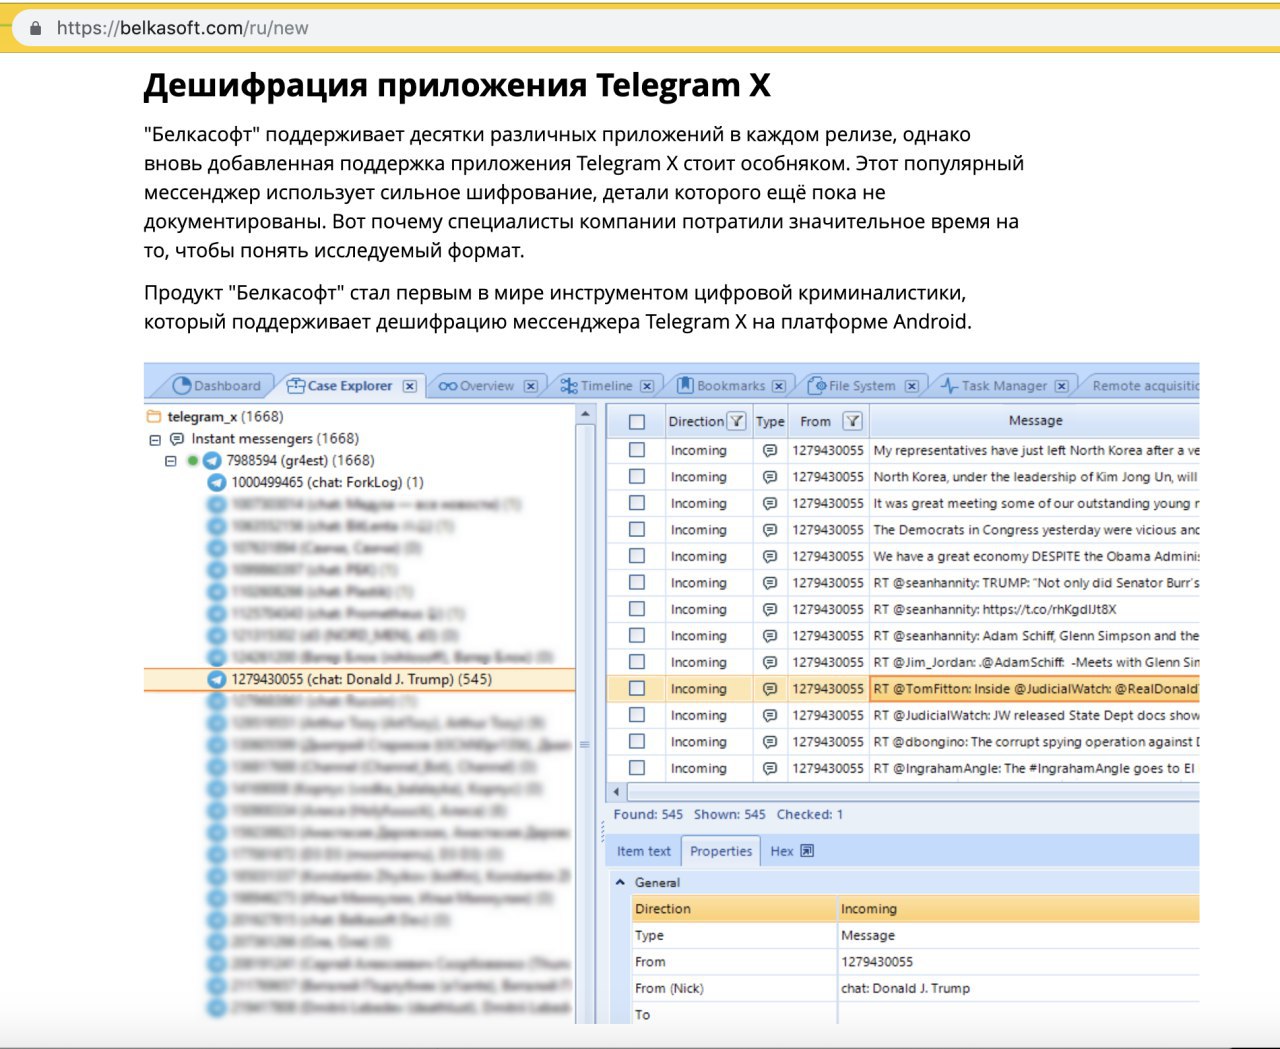Switch to the Properties tab
Screen dimensions: 1280x1049
[721, 851]
